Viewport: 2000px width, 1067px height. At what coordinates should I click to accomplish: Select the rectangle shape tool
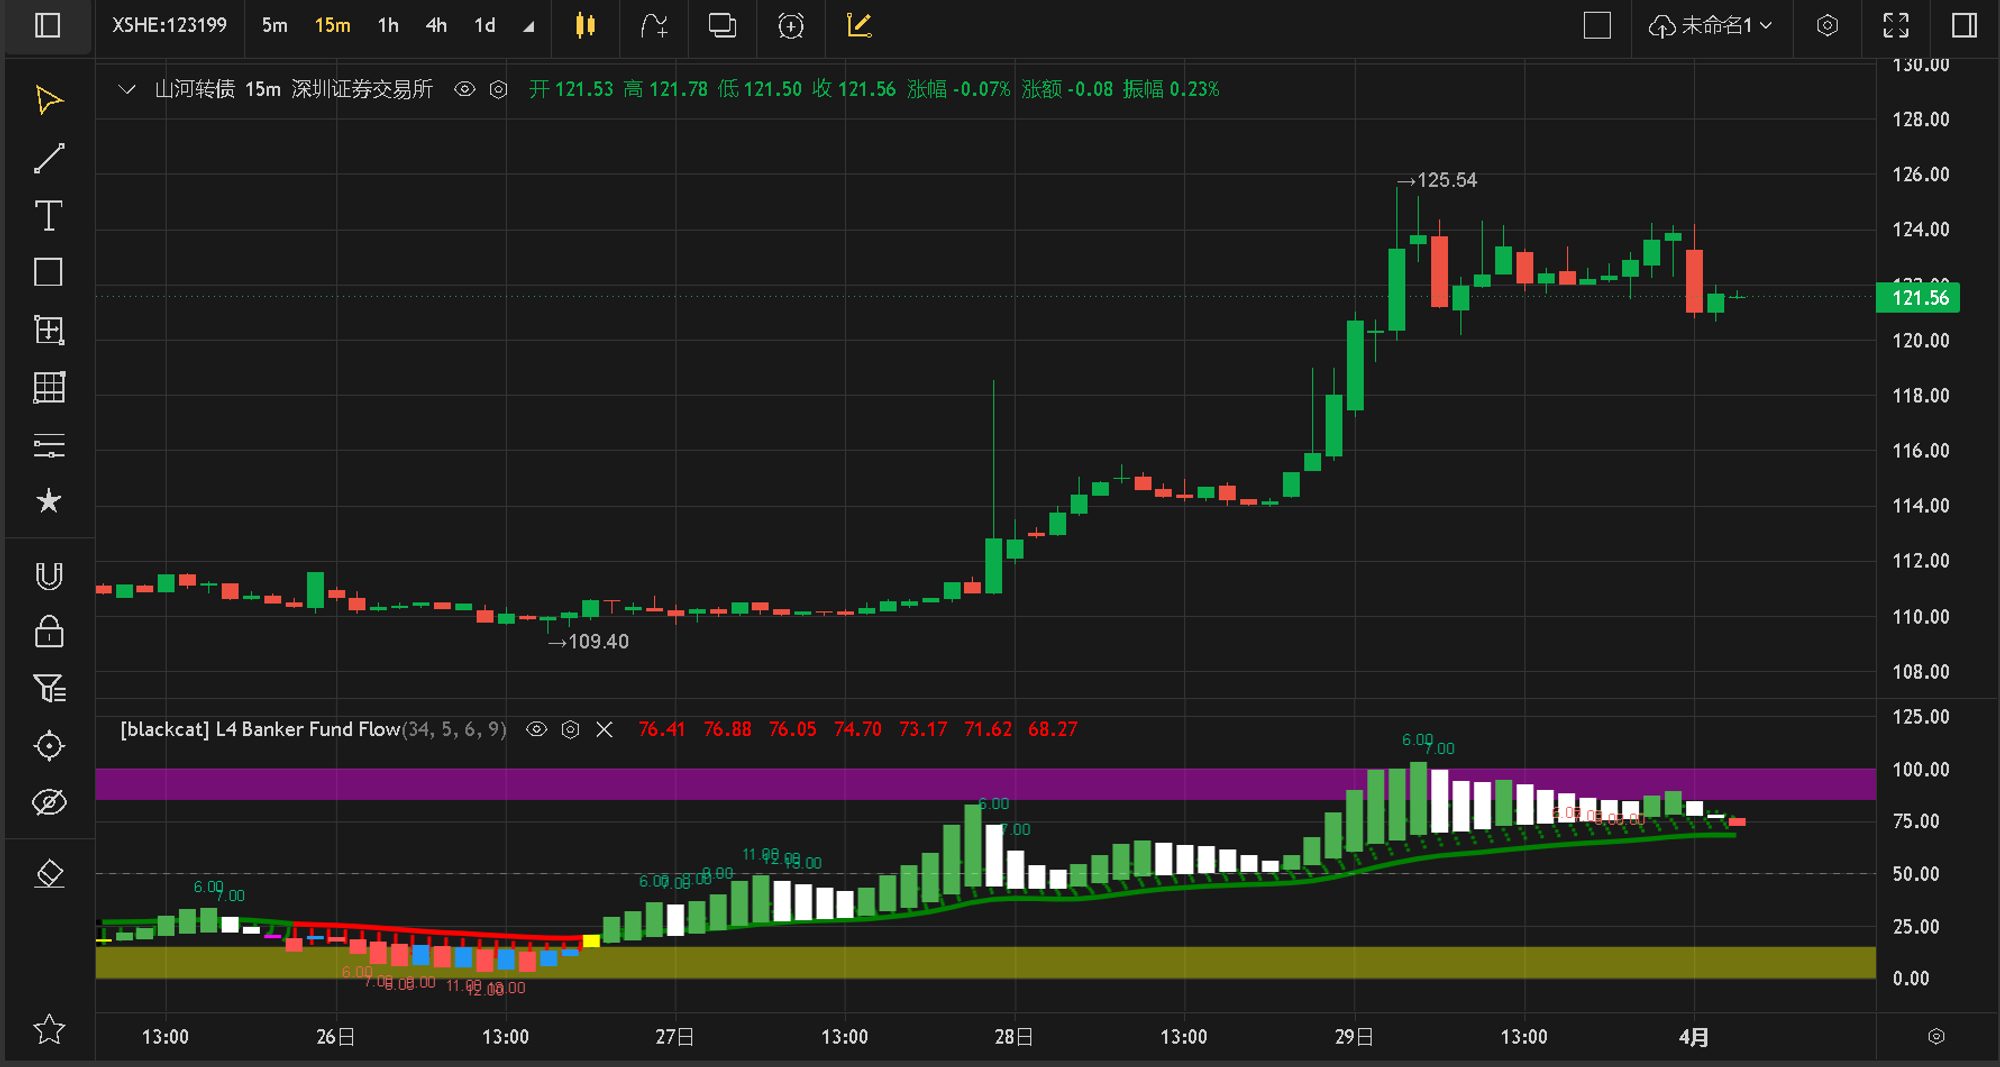click(48, 272)
